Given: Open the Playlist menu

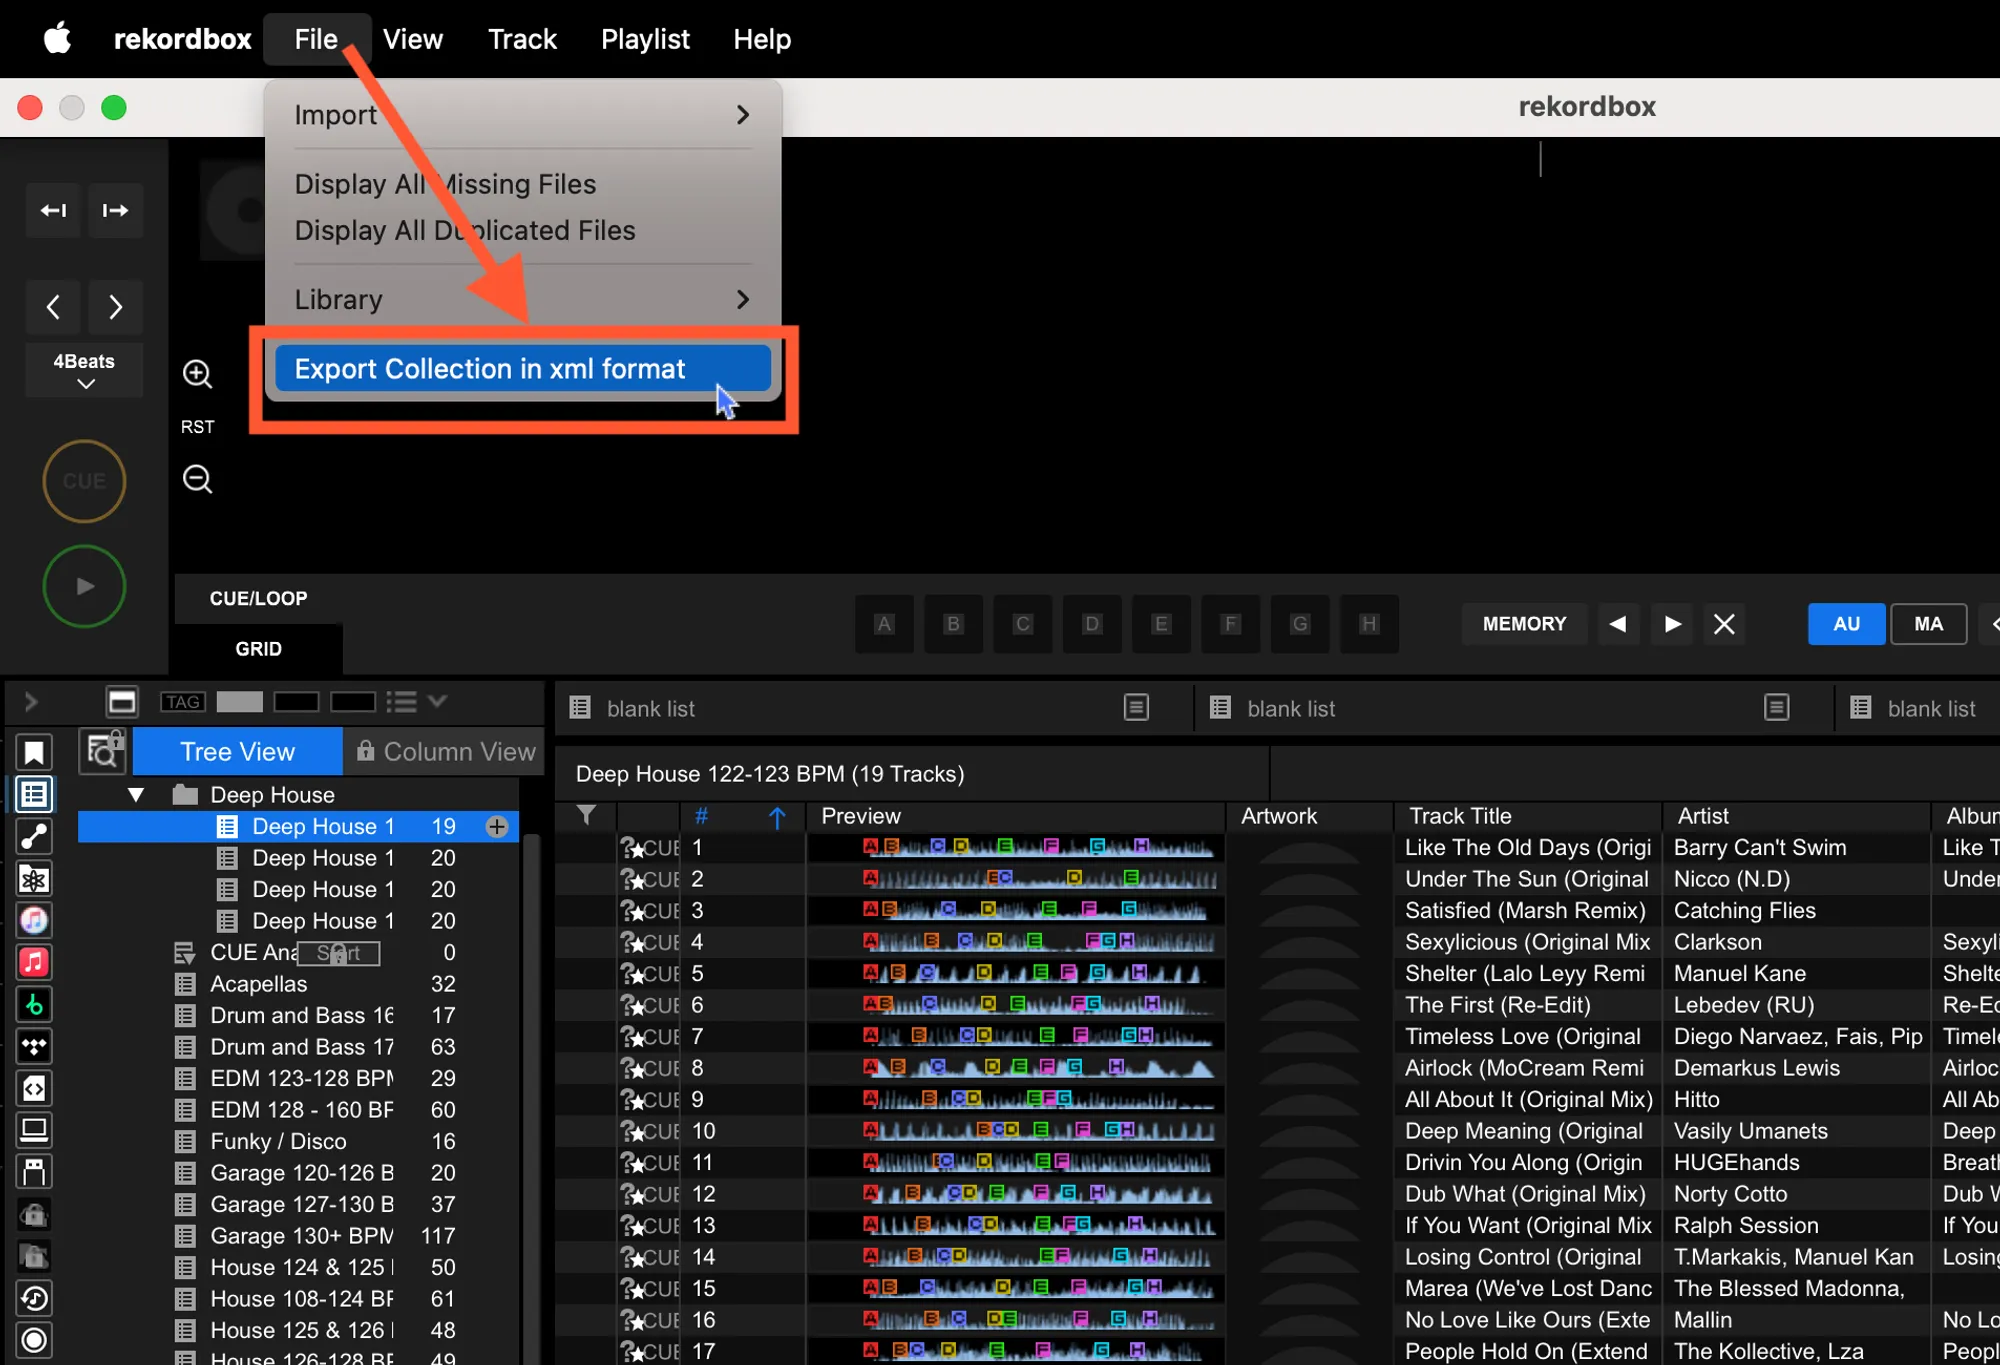Looking at the screenshot, I should point(645,39).
